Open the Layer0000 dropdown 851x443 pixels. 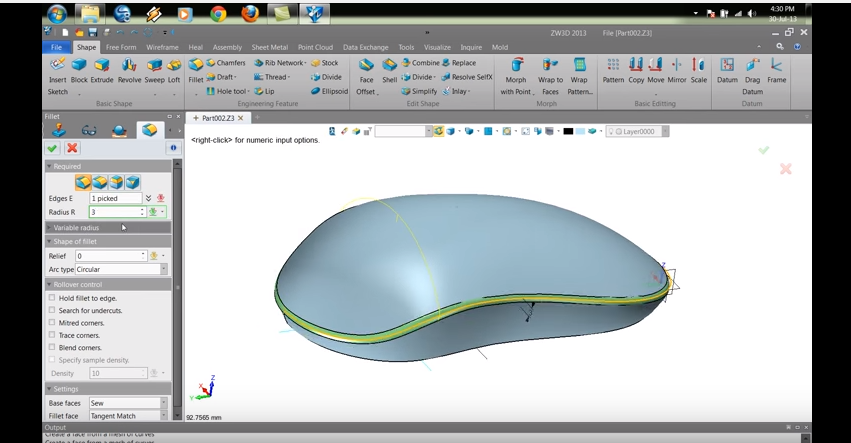click(x=665, y=131)
